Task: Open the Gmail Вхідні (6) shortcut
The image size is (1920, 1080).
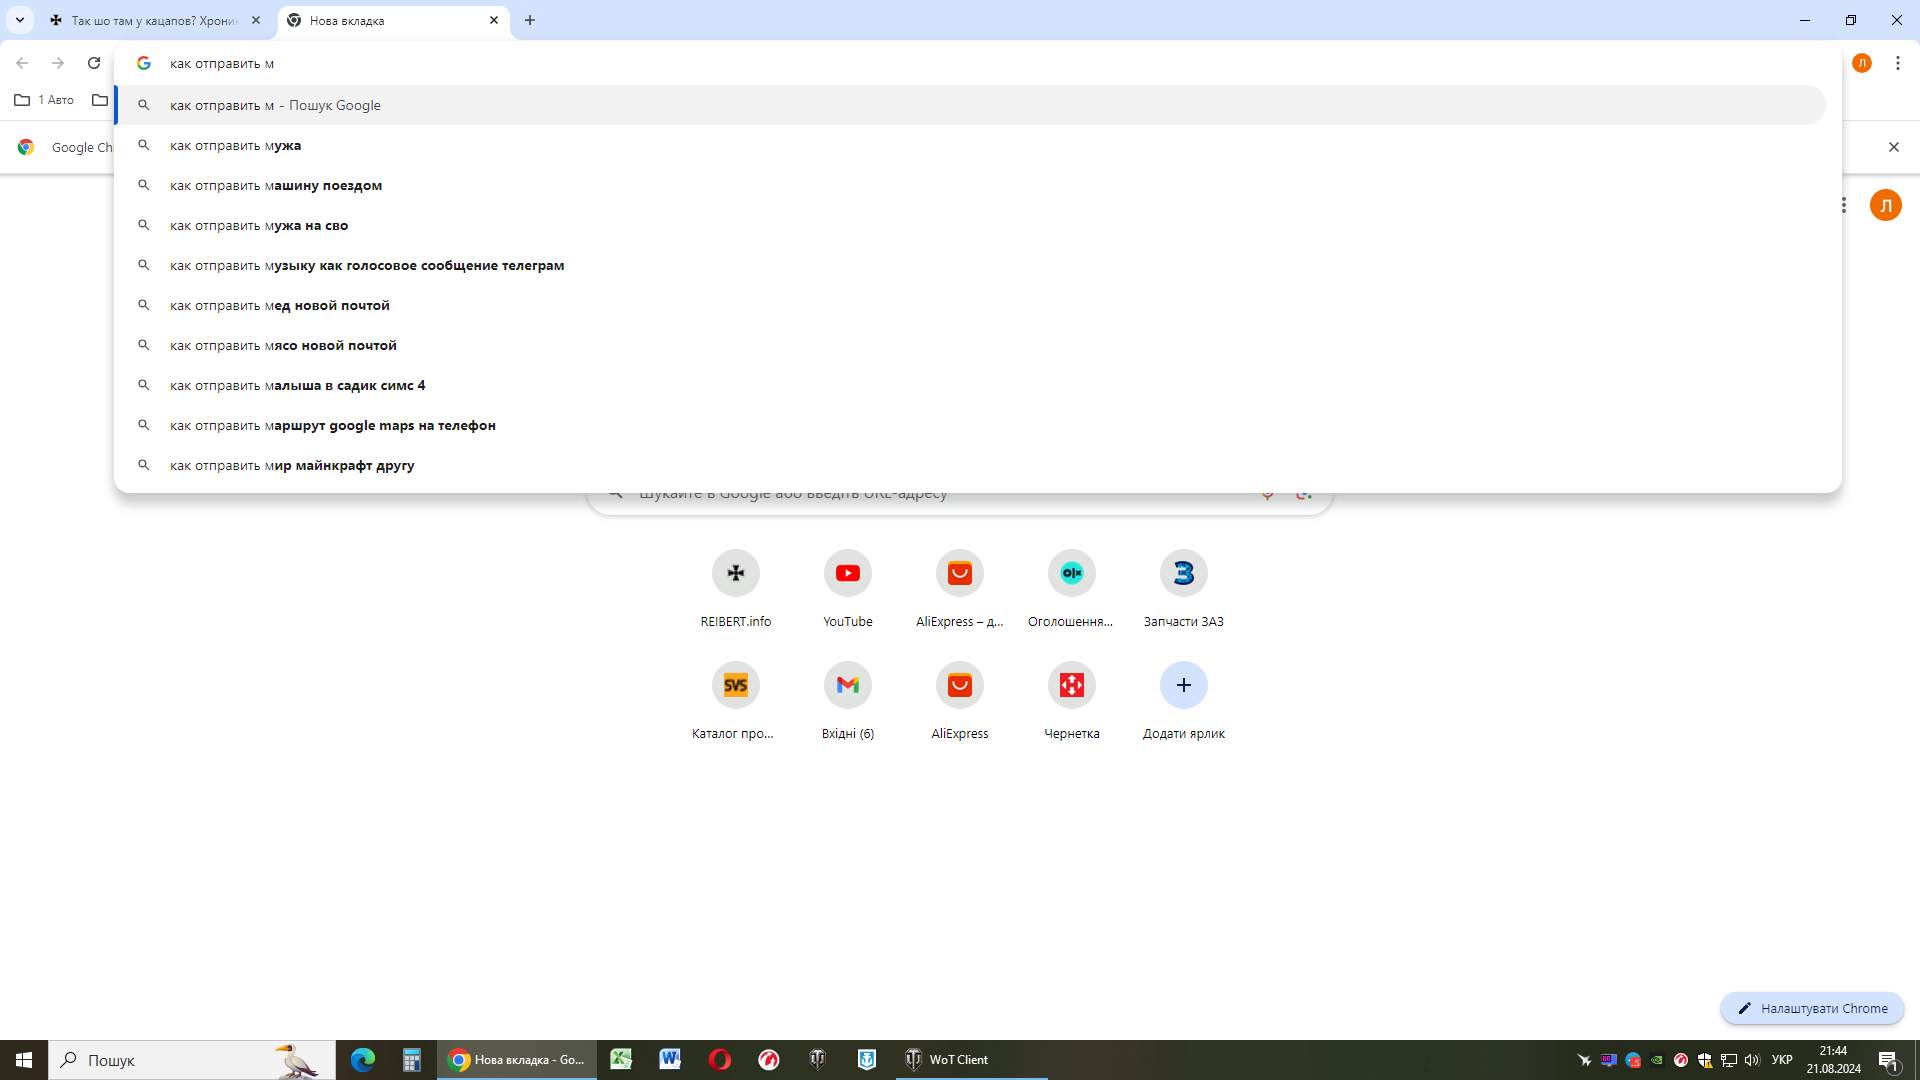Action: [x=847, y=686]
